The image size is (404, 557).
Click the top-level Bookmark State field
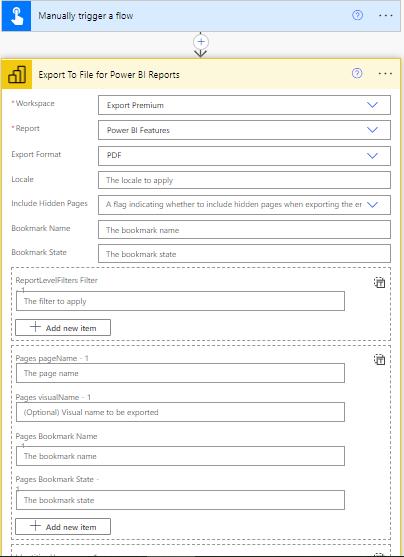244,254
